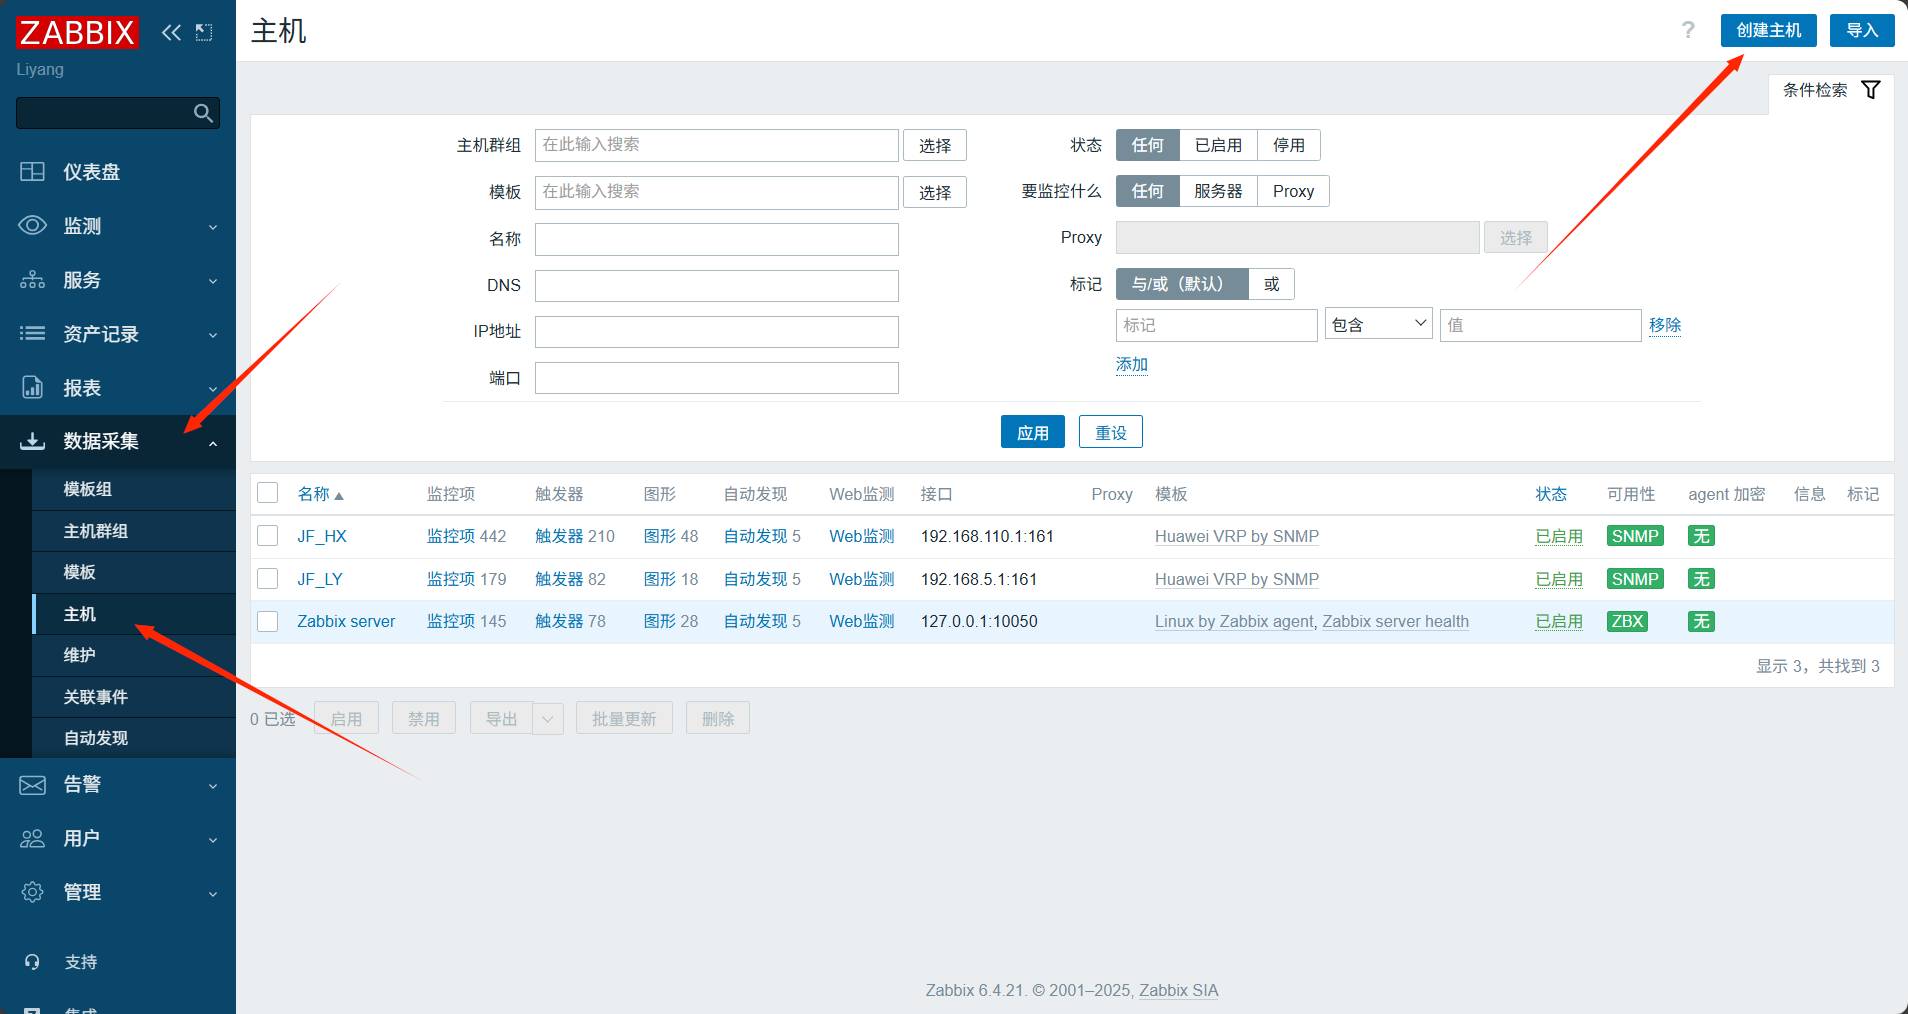The height and width of the screenshot is (1014, 1908).
Task: Click the 支持 headset icon
Action: click(x=32, y=962)
